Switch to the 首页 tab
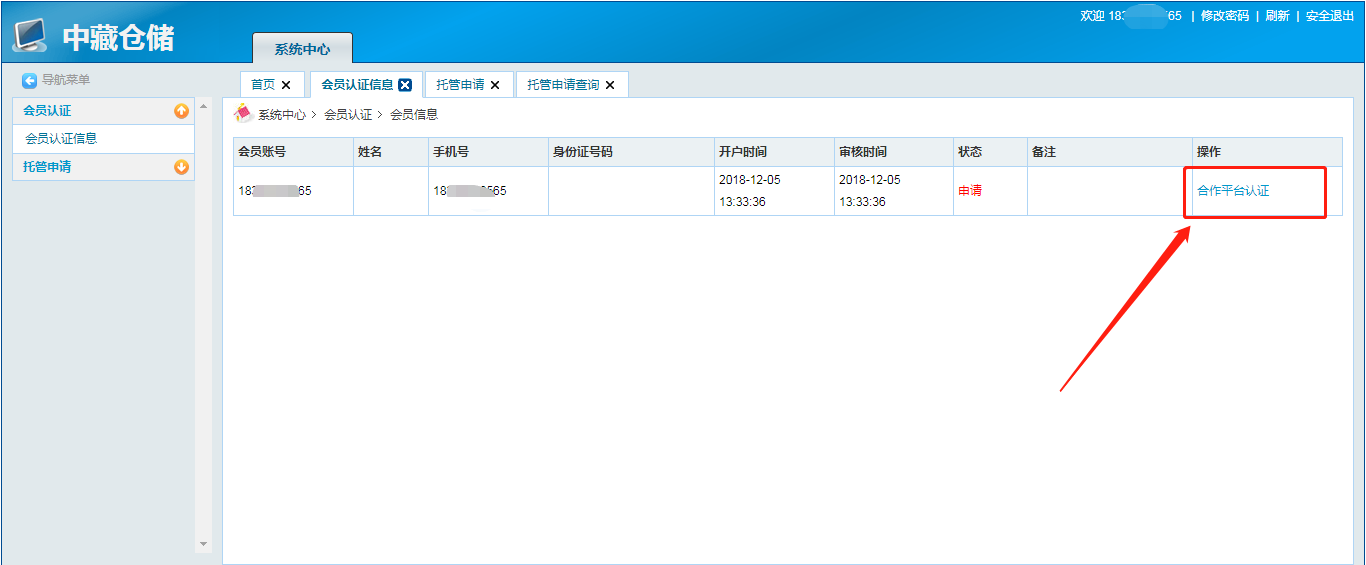The height and width of the screenshot is (565, 1366). click(263, 85)
